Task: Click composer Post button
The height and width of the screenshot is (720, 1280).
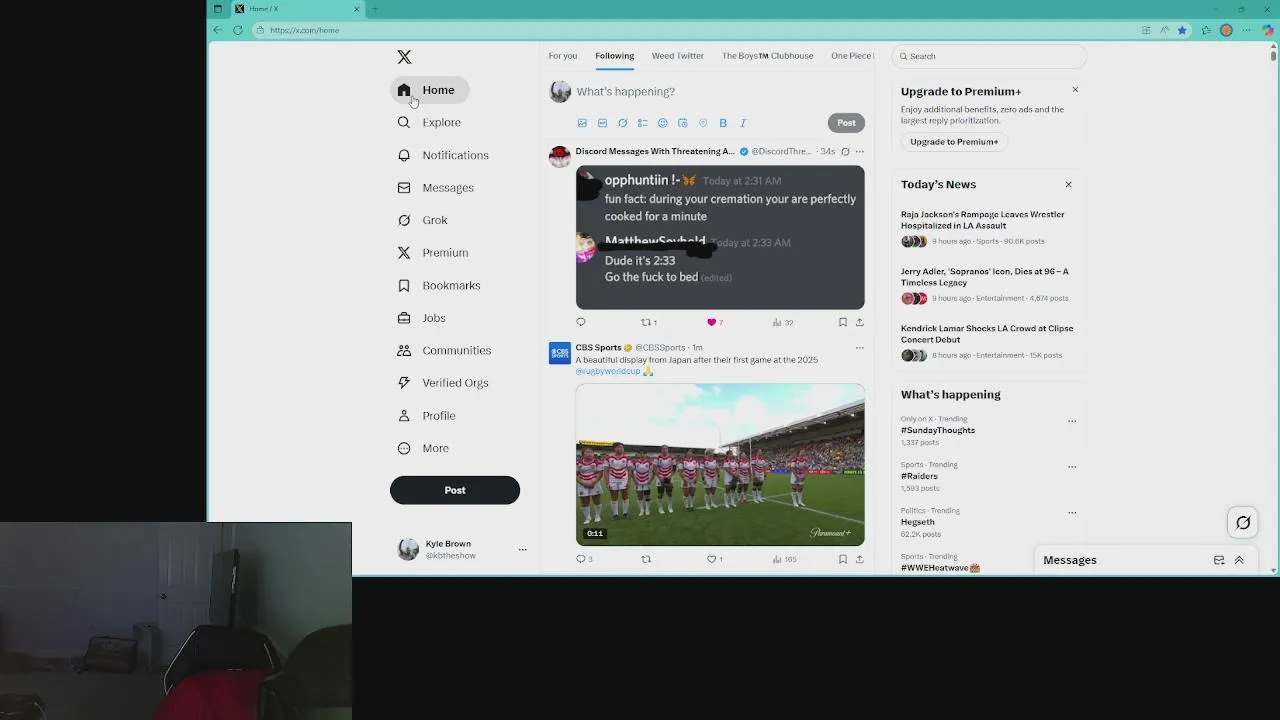Action: [x=846, y=123]
